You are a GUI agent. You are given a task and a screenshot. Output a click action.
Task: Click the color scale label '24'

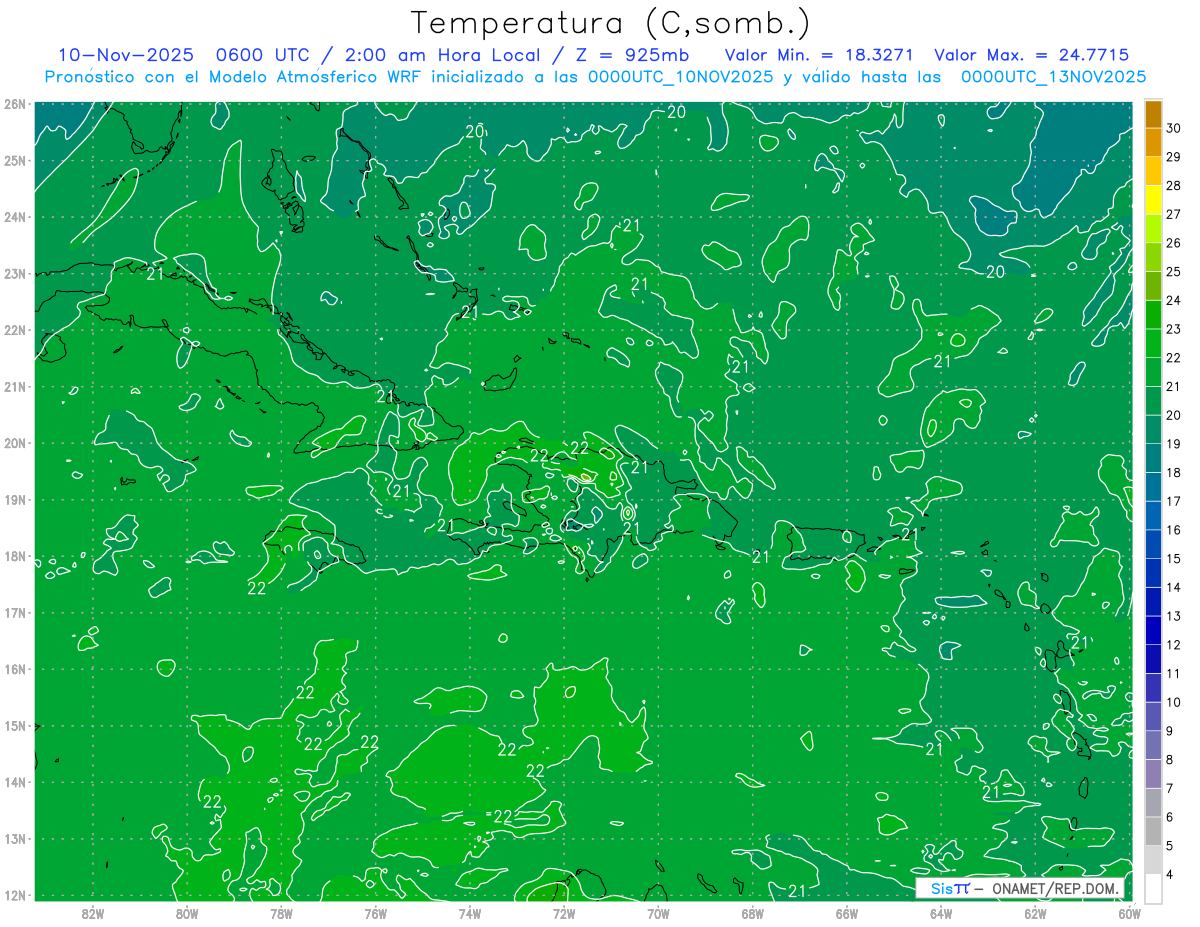click(x=1174, y=300)
